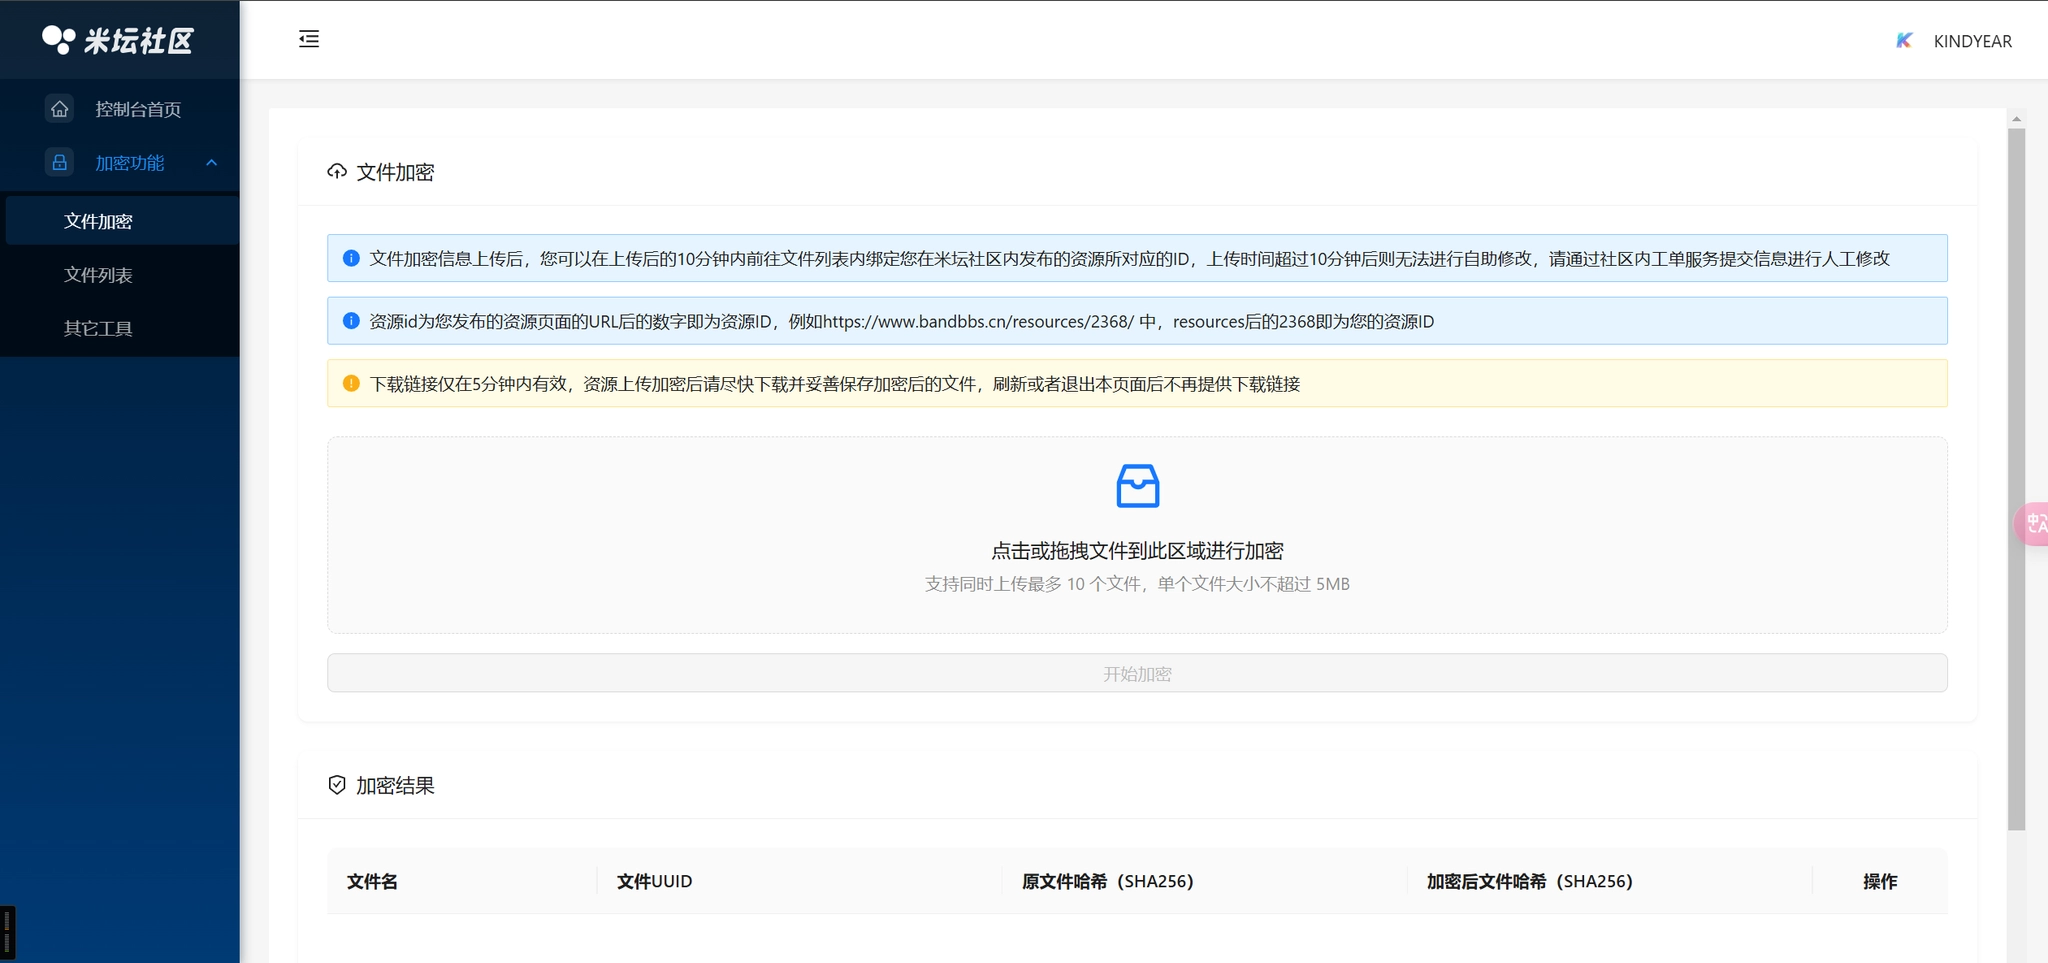The image size is (2048, 963).
Task: Click the 开始加密 button
Action: coord(1137,673)
